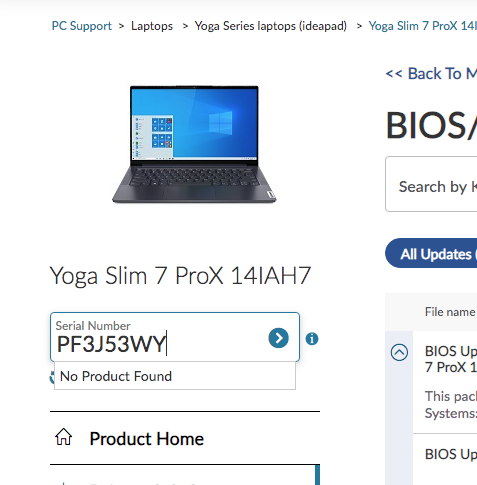The height and width of the screenshot is (485, 477).
Task: Select the All Updates filter pill
Action: (x=431, y=253)
